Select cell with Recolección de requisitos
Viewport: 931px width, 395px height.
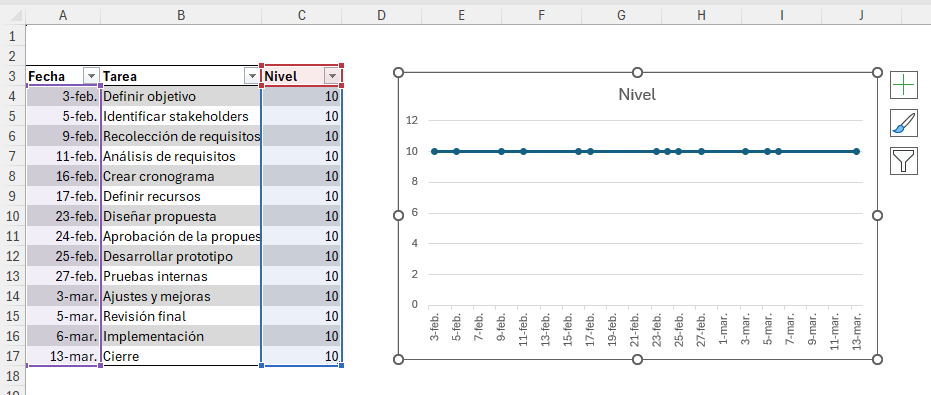(x=181, y=136)
